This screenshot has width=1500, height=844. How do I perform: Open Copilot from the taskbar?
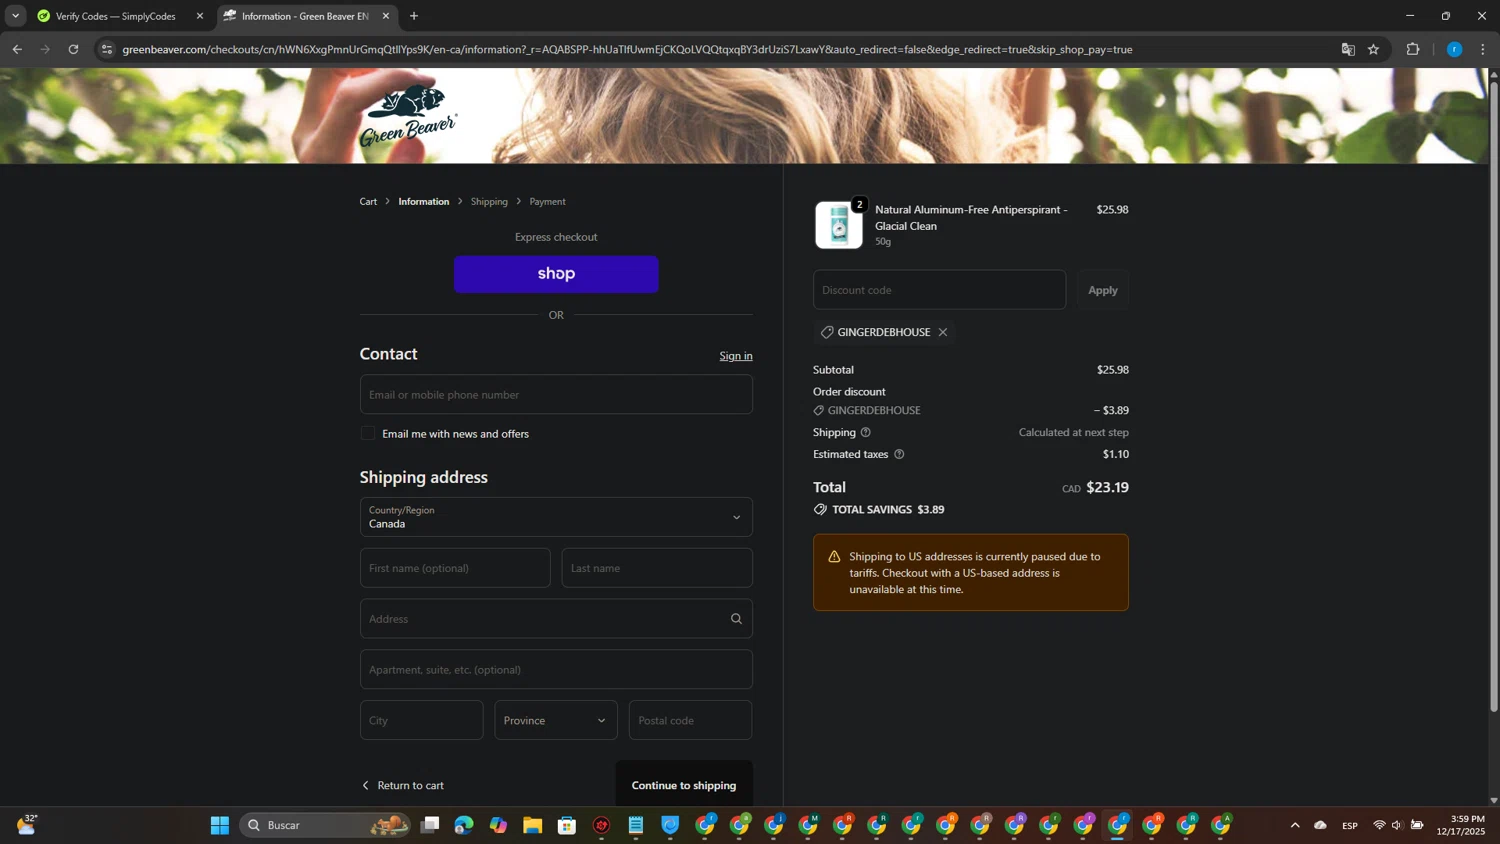pyautogui.click(x=498, y=825)
